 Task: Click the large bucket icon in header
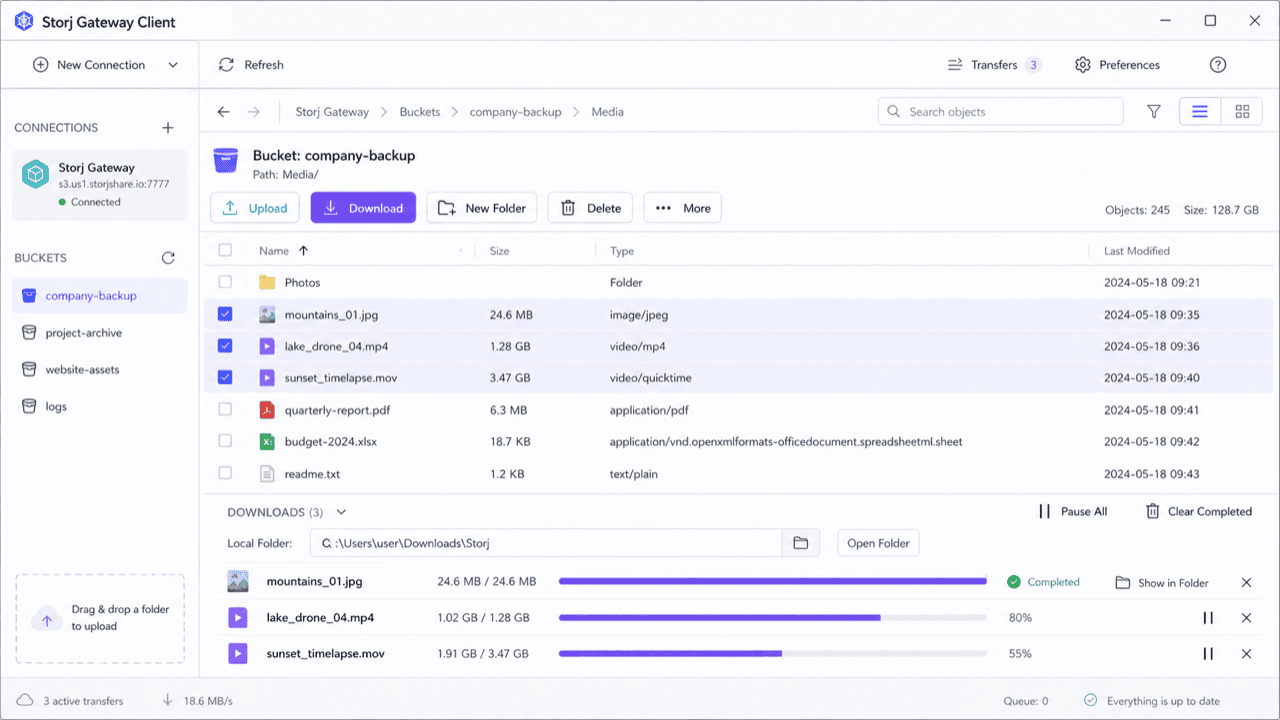click(x=226, y=162)
